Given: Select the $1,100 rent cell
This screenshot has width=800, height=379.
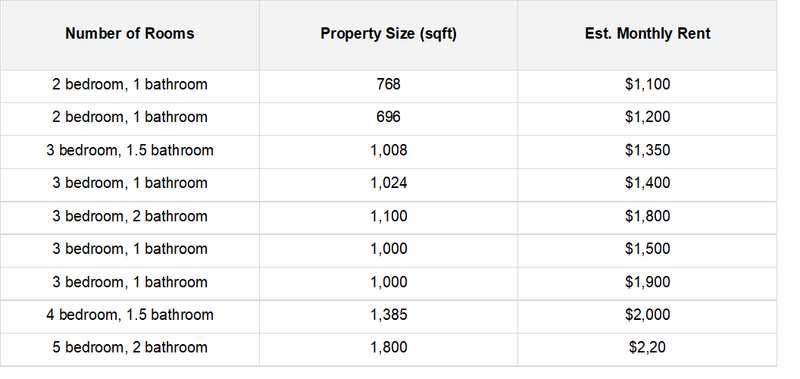Looking at the screenshot, I should tap(647, 85).
